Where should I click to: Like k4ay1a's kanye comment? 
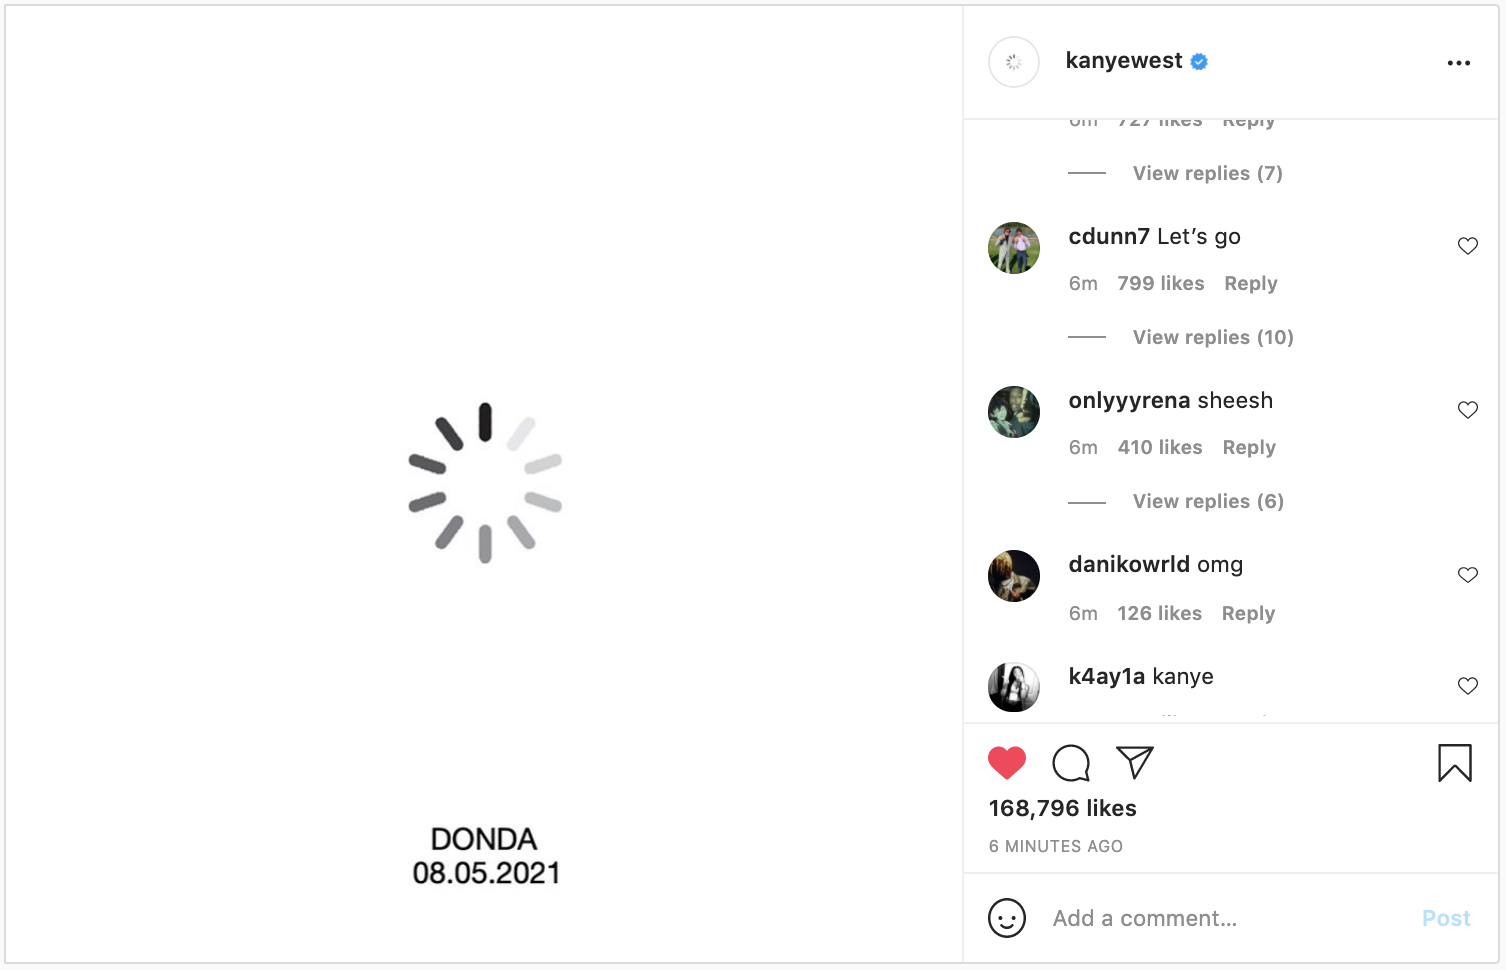1467,686
